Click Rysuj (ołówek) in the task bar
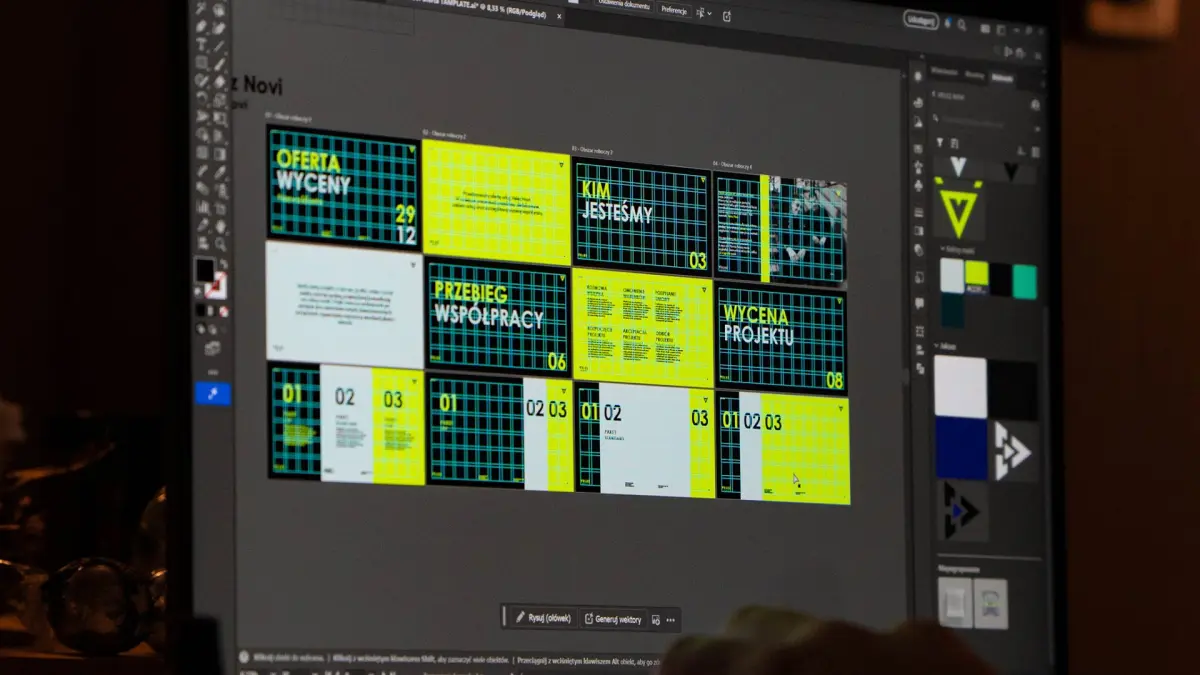1200x675 pixels. click(x=544, y=618)
